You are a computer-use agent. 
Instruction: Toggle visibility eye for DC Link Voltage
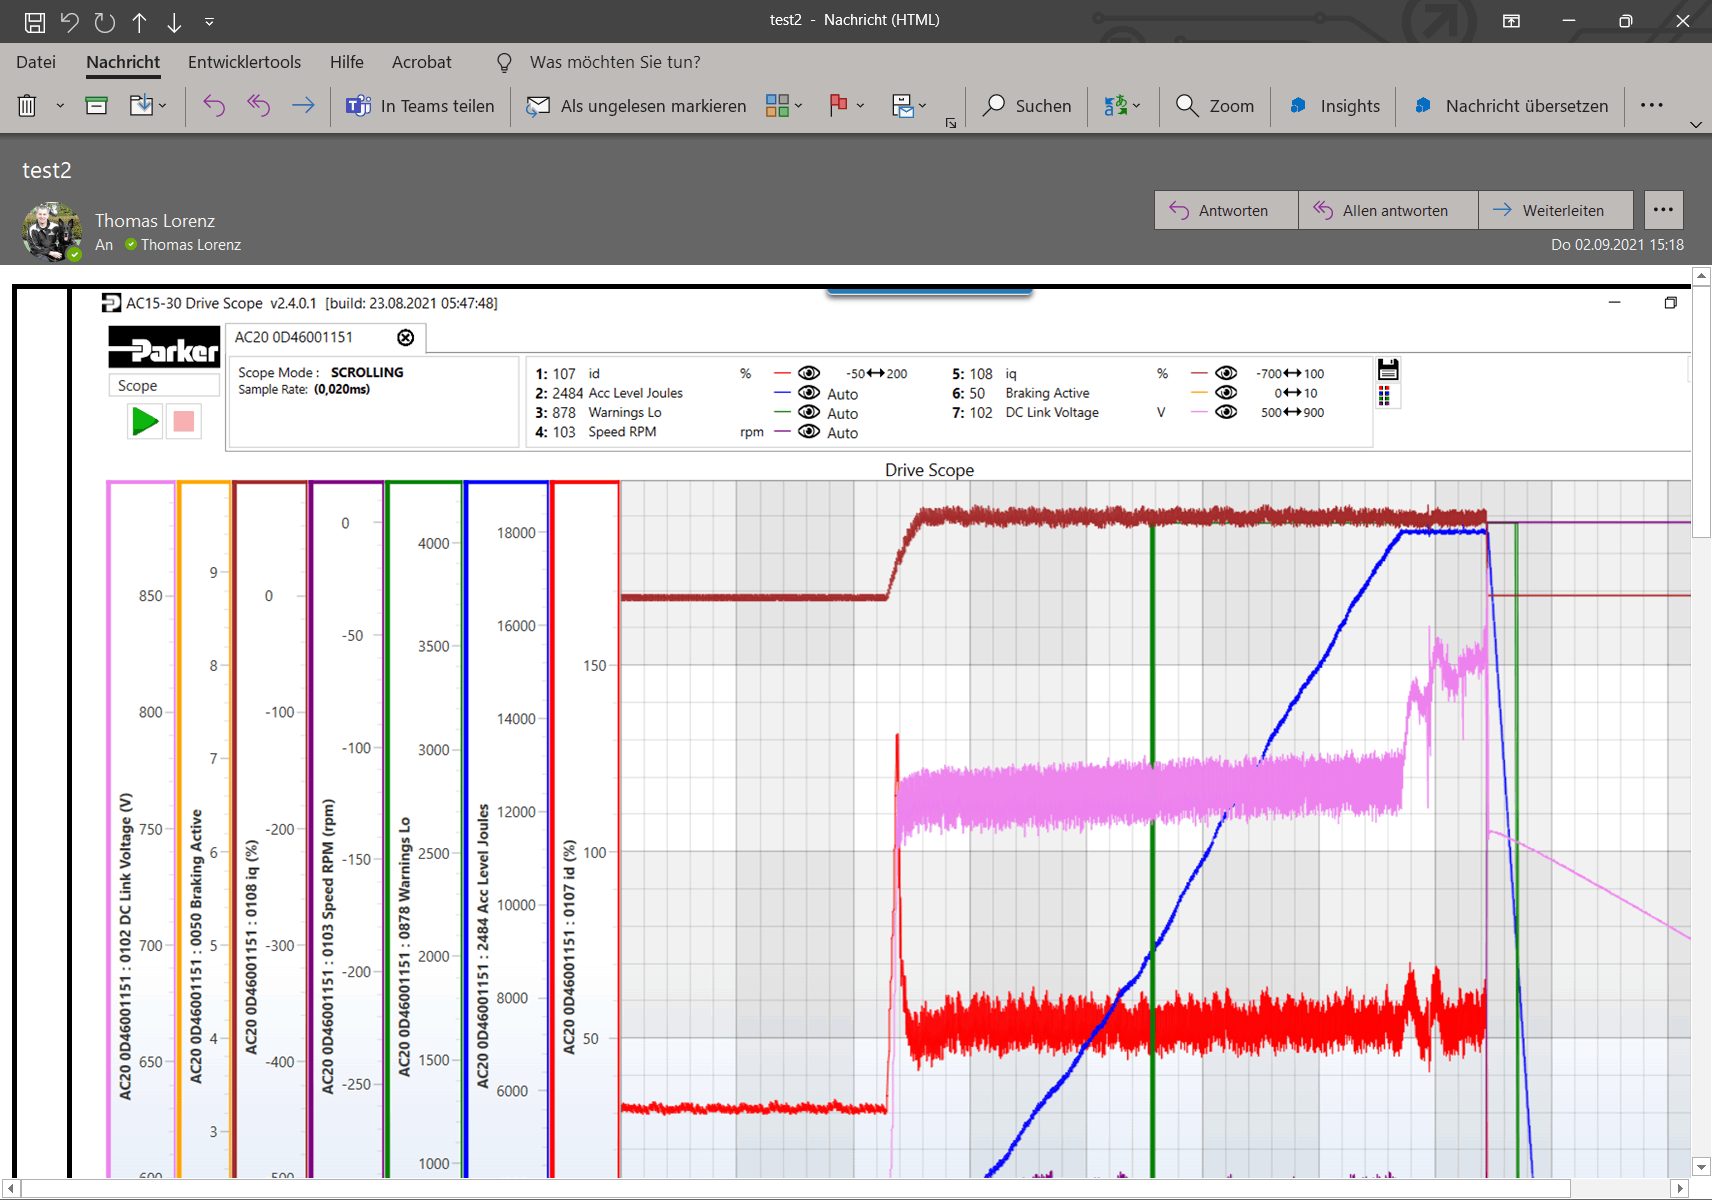click(1226, 412)
